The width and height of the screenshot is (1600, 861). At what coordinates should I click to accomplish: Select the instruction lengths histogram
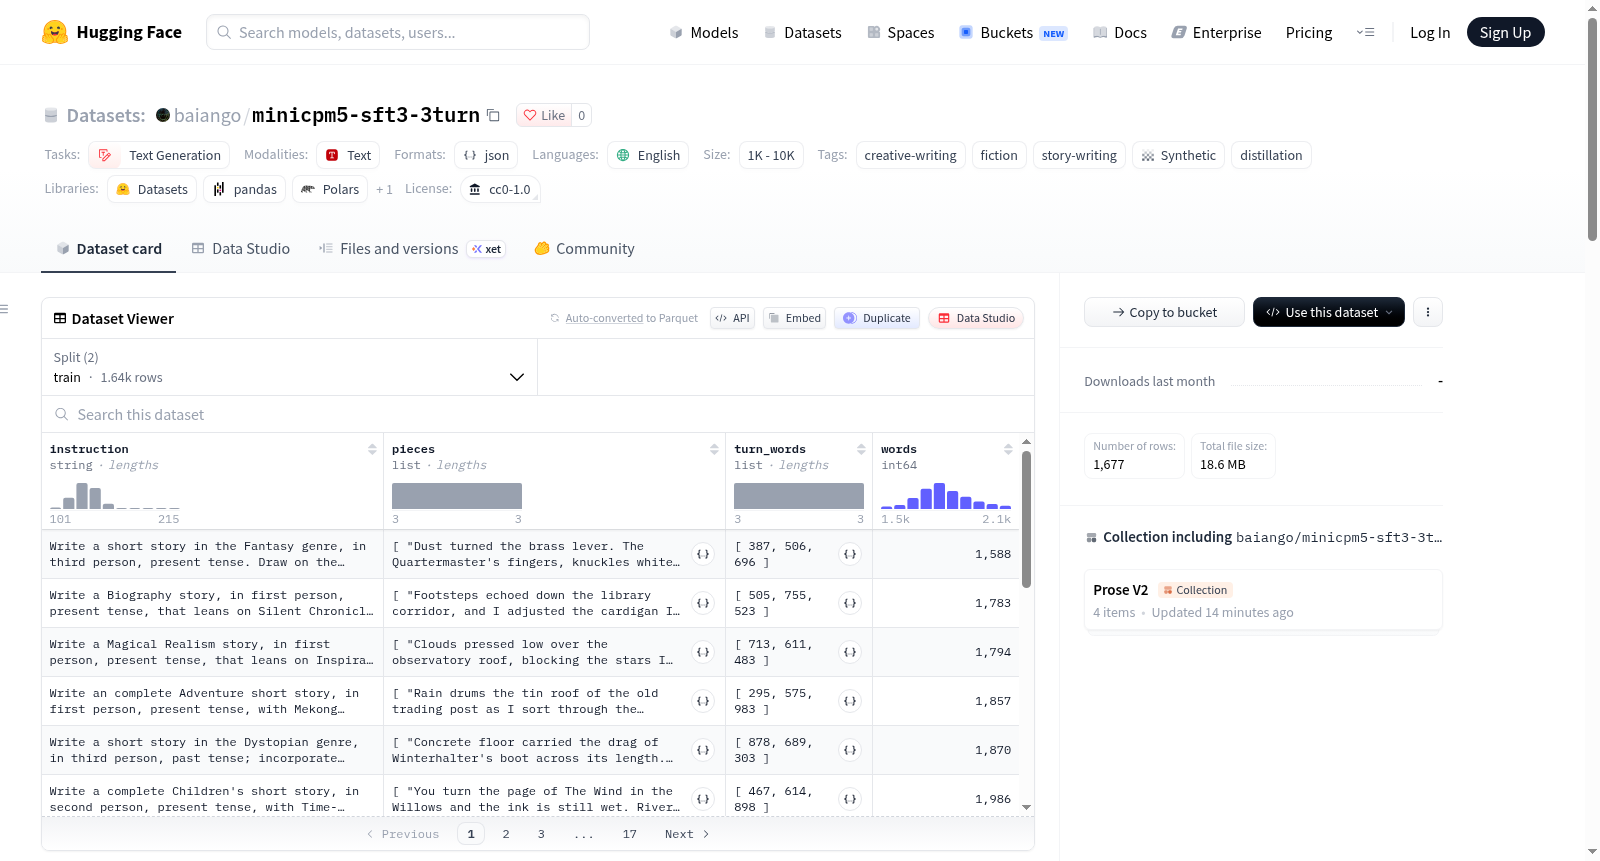click(x=115, y=496)
